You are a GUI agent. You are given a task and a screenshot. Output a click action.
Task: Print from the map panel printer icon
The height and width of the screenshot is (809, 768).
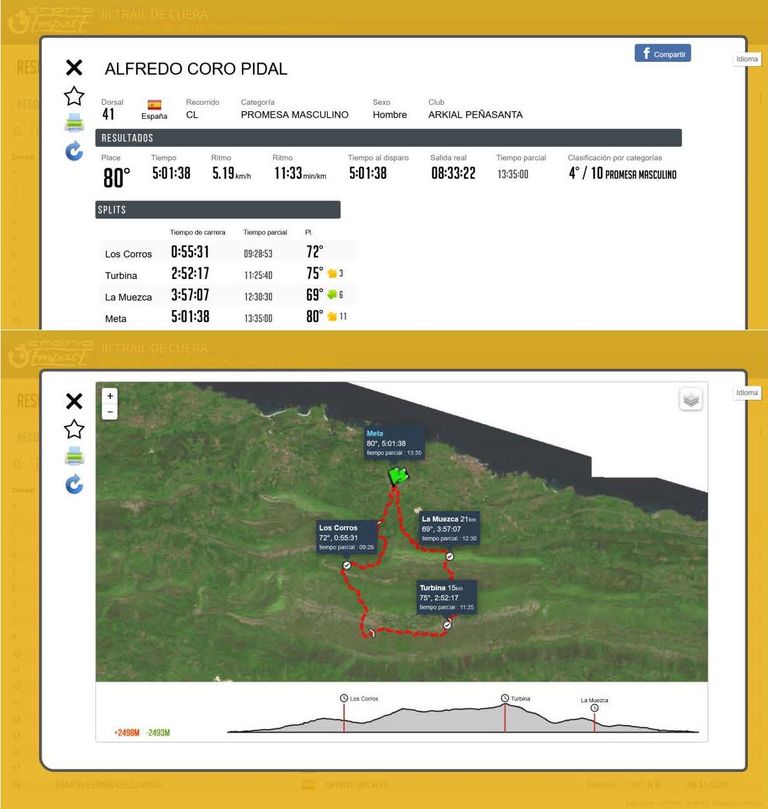74,456
